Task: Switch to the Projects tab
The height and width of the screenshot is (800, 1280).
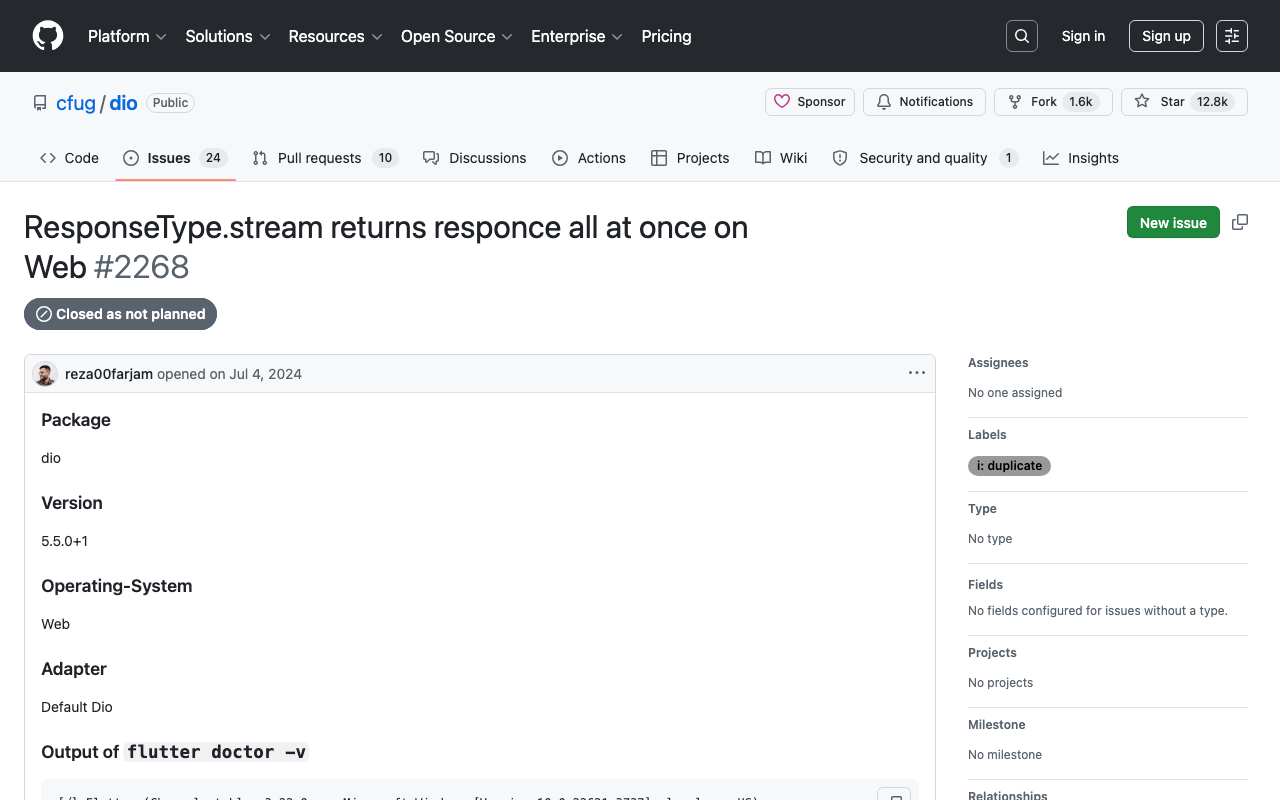Action: (690, 158)
